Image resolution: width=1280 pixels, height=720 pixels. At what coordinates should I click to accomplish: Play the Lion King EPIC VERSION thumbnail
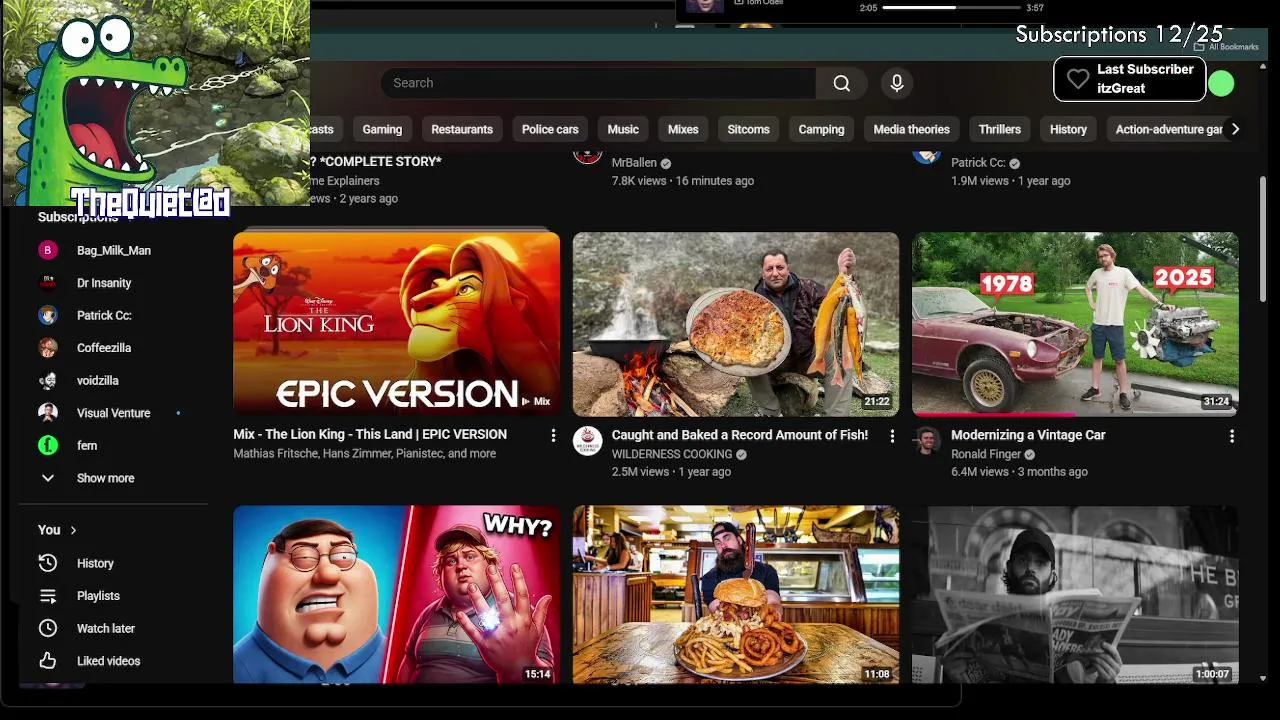click(397, 323)
